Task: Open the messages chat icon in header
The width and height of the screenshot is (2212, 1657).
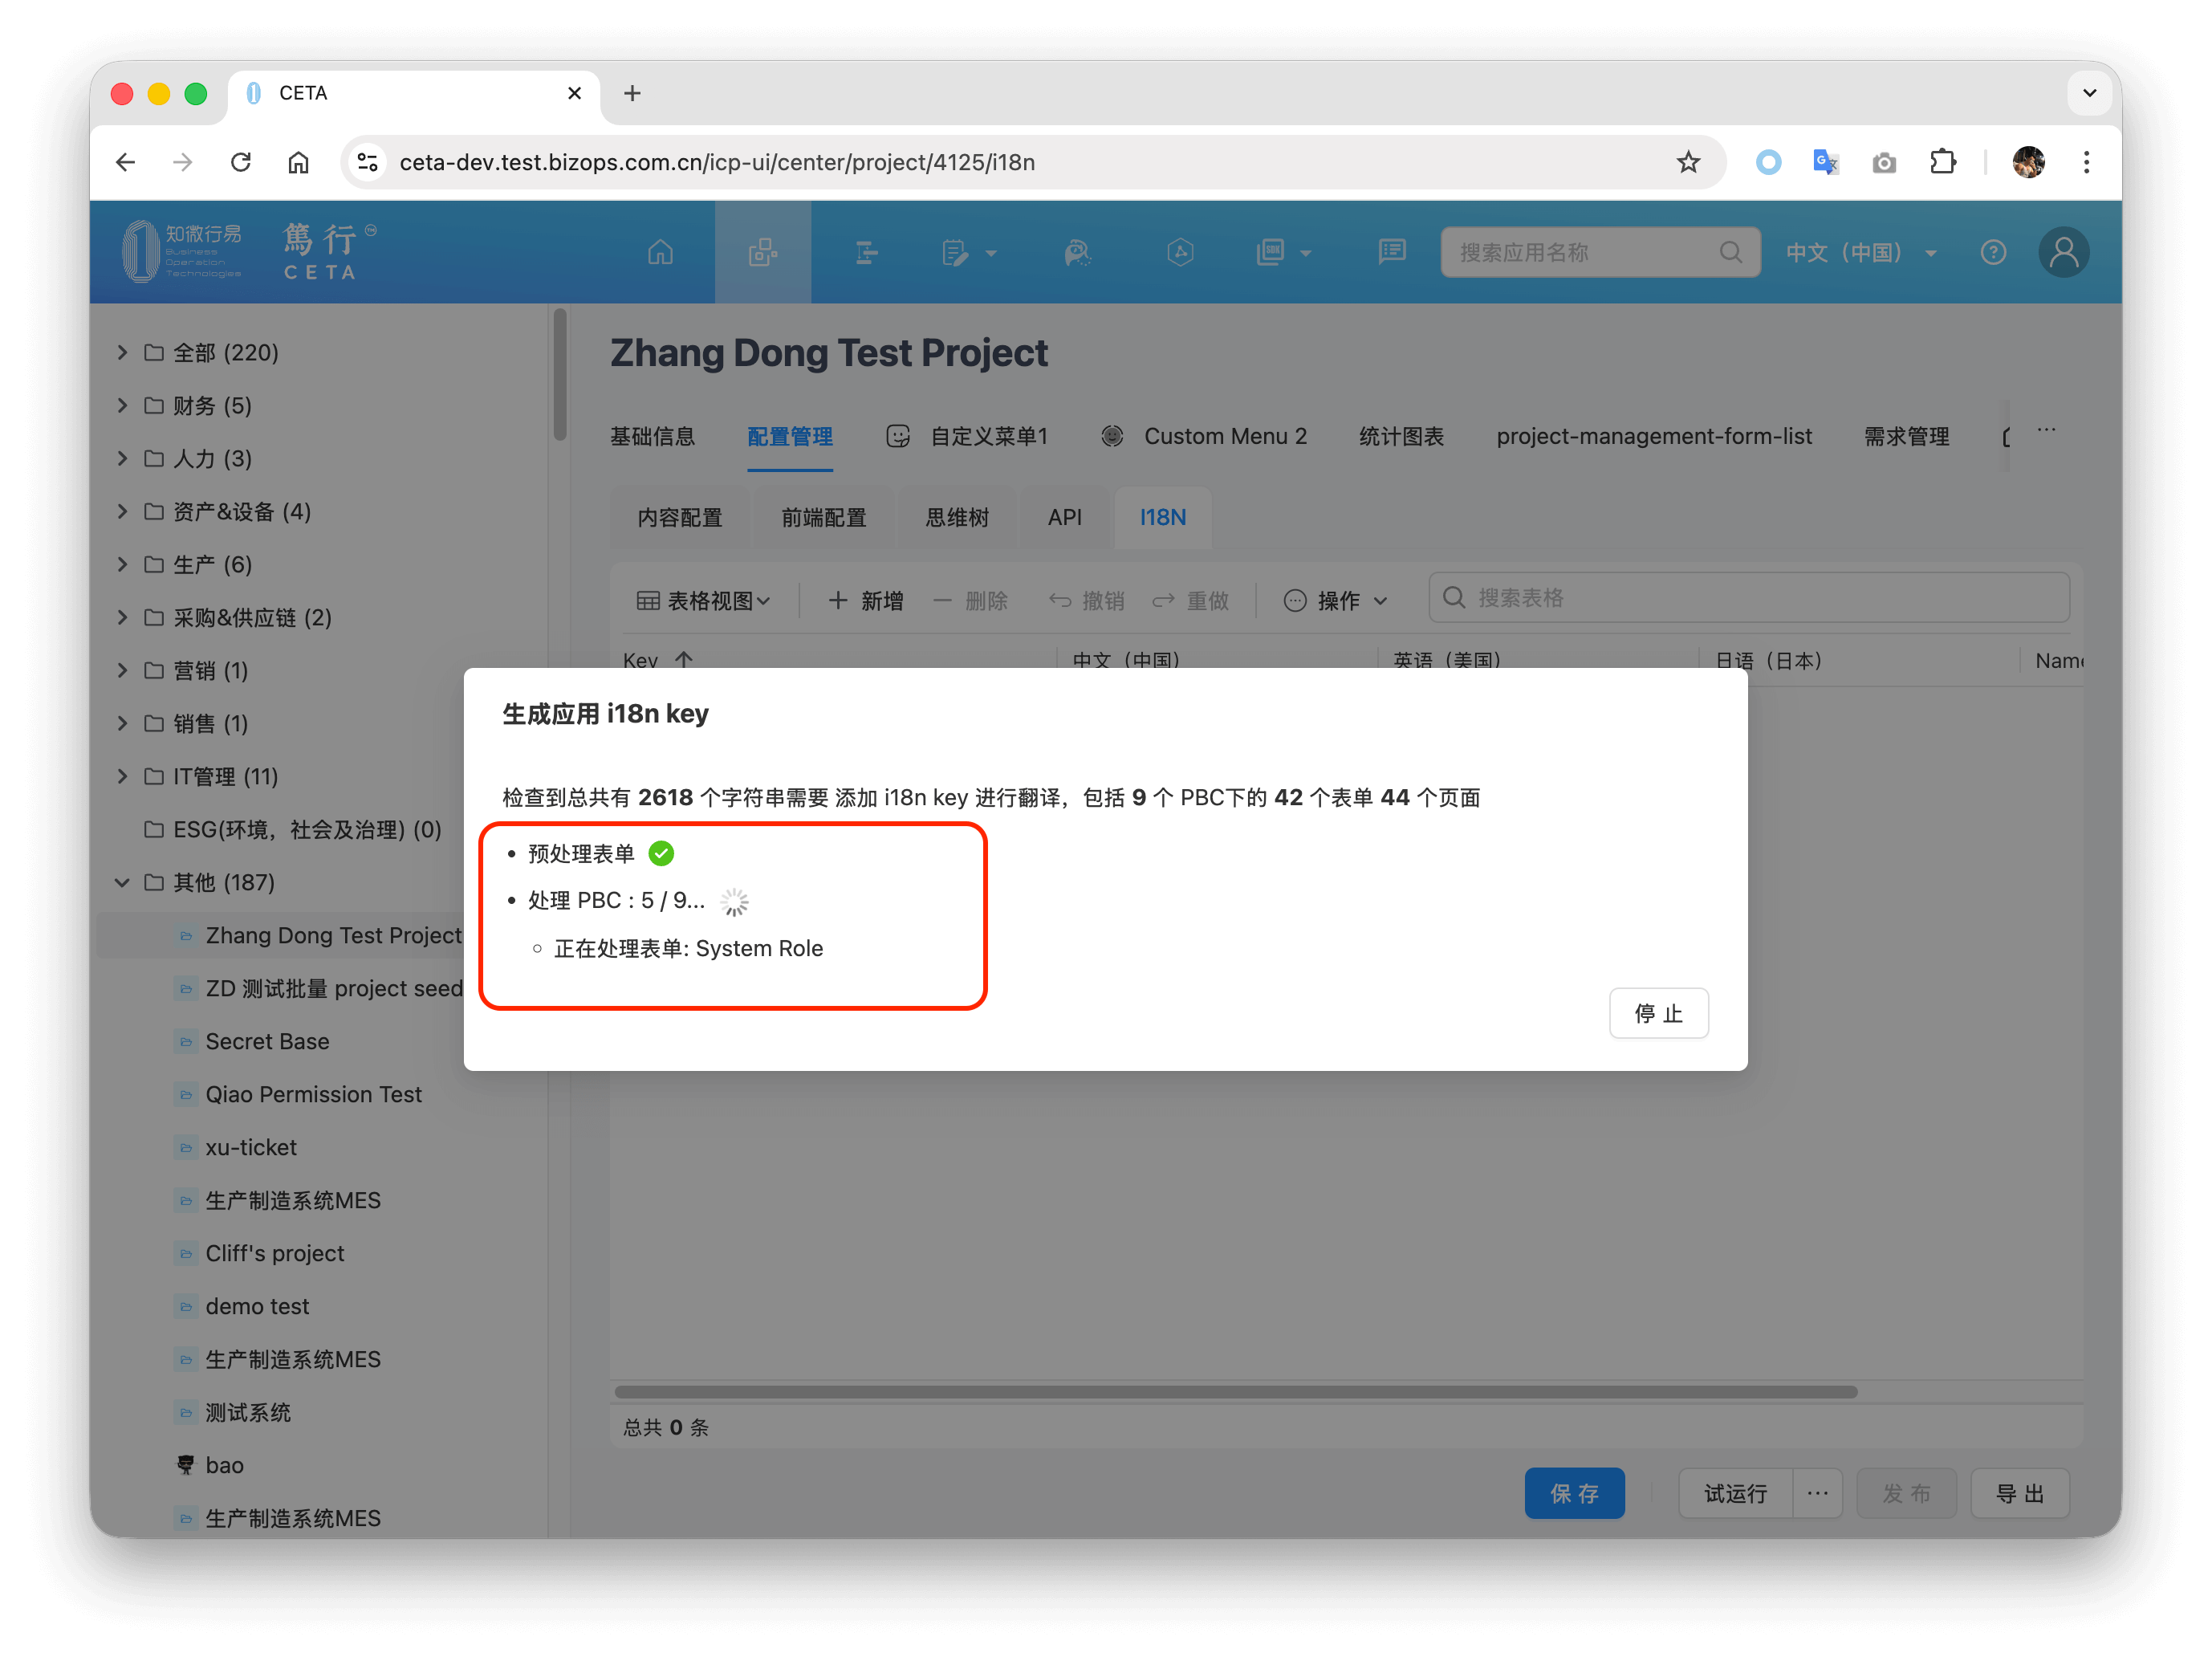Action: coord(1392,252)
